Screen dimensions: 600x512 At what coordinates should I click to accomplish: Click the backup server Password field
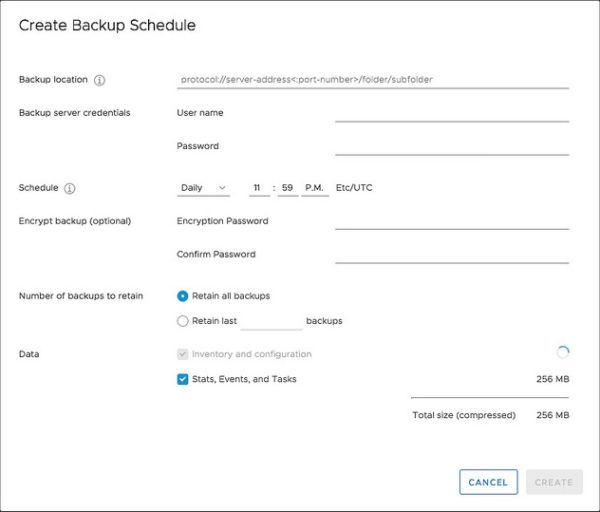point(452,147)
